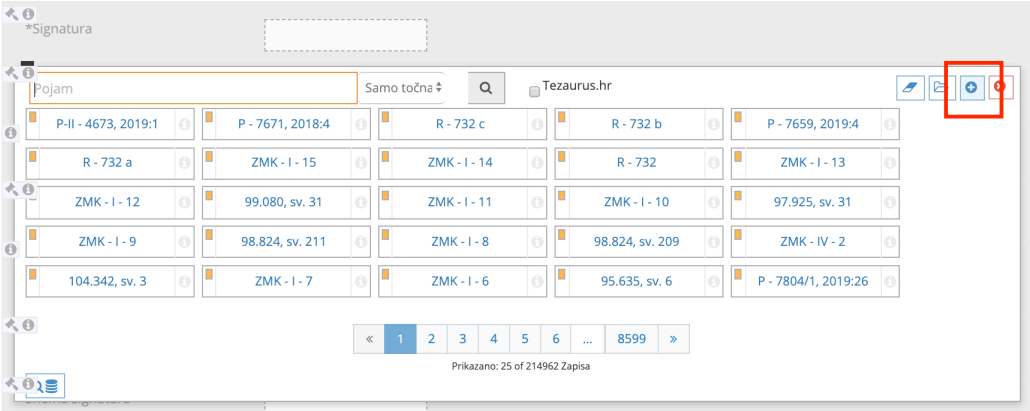This screenshot has height=411, width=1030.
Task: Enable the Tezaurus.hr checkbox
Action: click(x=535, y=92)
